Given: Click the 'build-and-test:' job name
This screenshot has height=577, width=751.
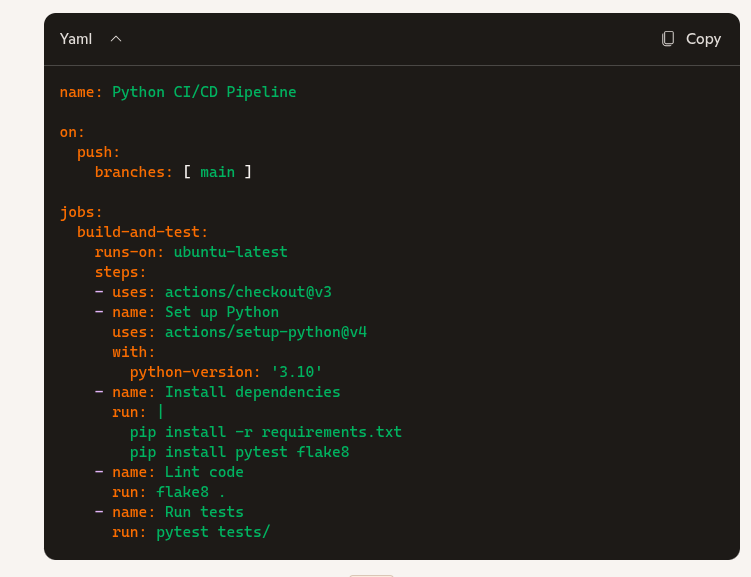Looking at the screenshot, I should [142, 232].
